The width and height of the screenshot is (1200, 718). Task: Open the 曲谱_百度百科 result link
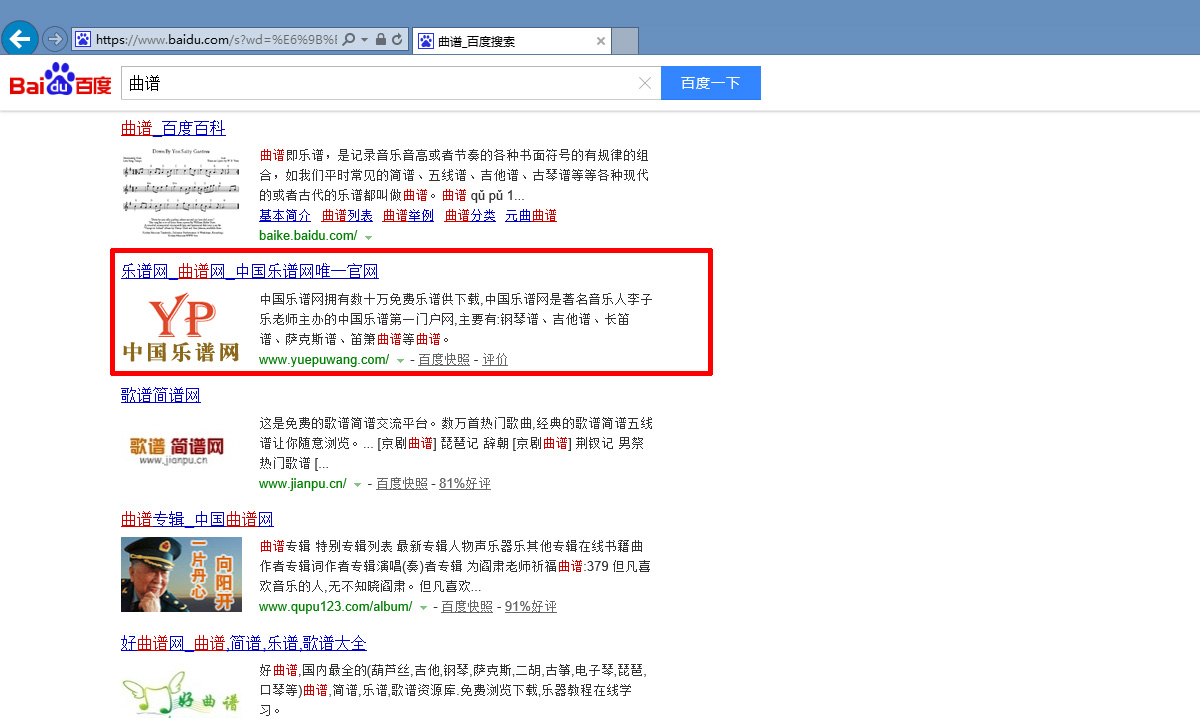[173, 128]
